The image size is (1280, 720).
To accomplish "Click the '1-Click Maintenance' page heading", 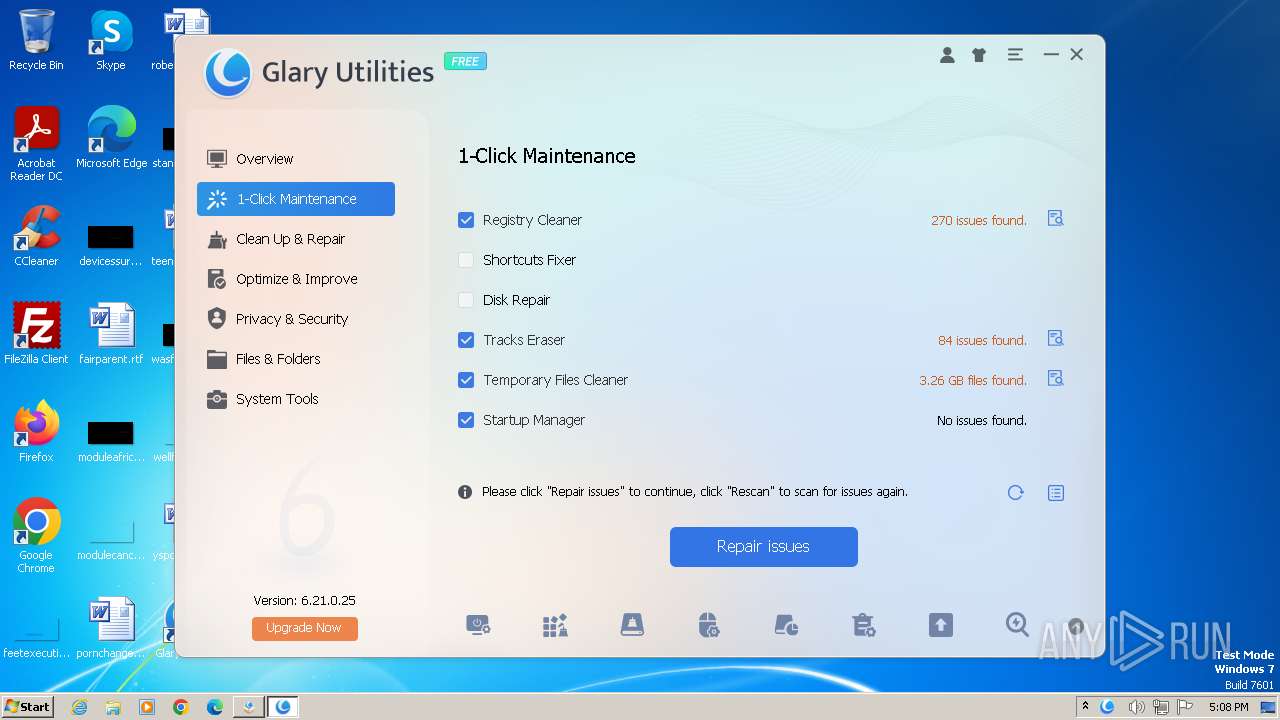I will (547, 156).
